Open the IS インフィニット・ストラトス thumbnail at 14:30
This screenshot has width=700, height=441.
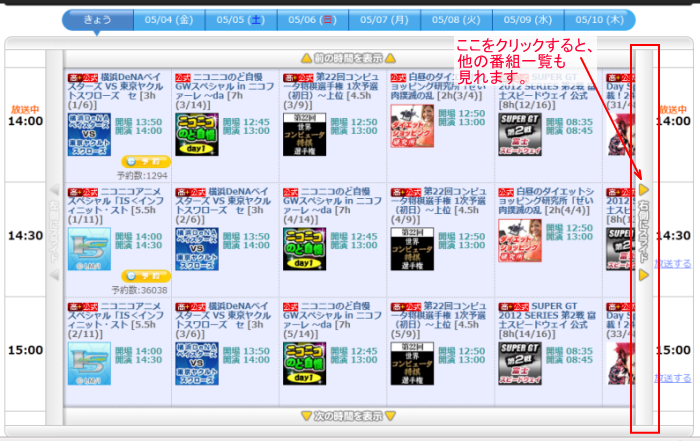pyautogui.click(x=89, y=245)
